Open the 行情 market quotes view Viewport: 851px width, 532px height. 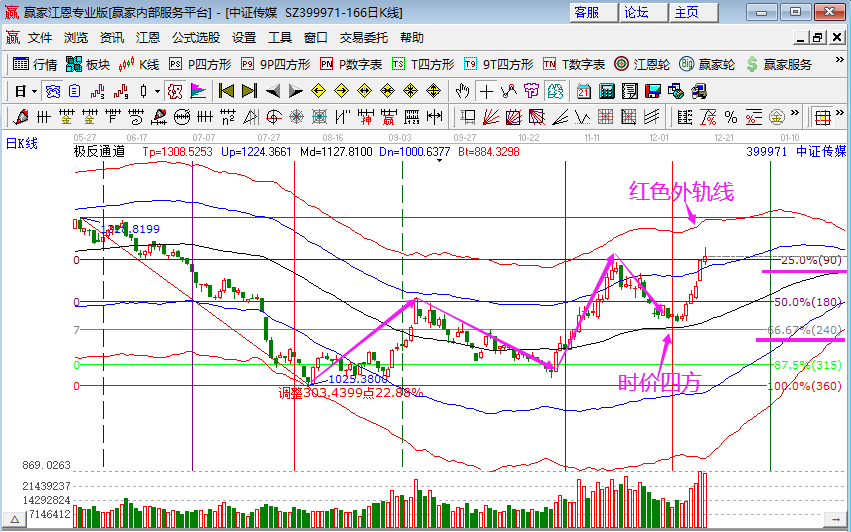point(34,64)
